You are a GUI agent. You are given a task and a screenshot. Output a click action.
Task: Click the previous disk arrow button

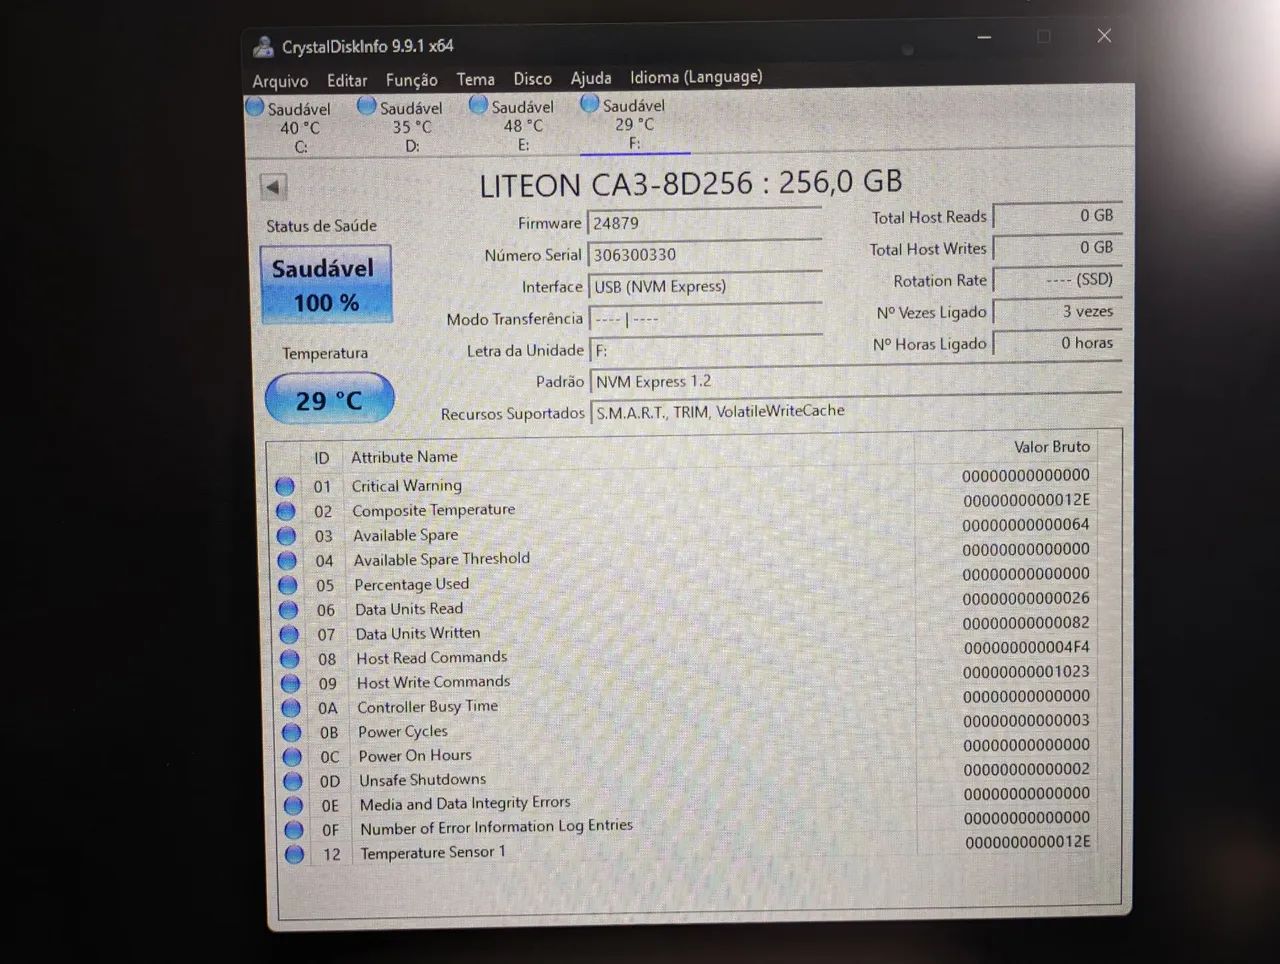(x=273, y=187)
